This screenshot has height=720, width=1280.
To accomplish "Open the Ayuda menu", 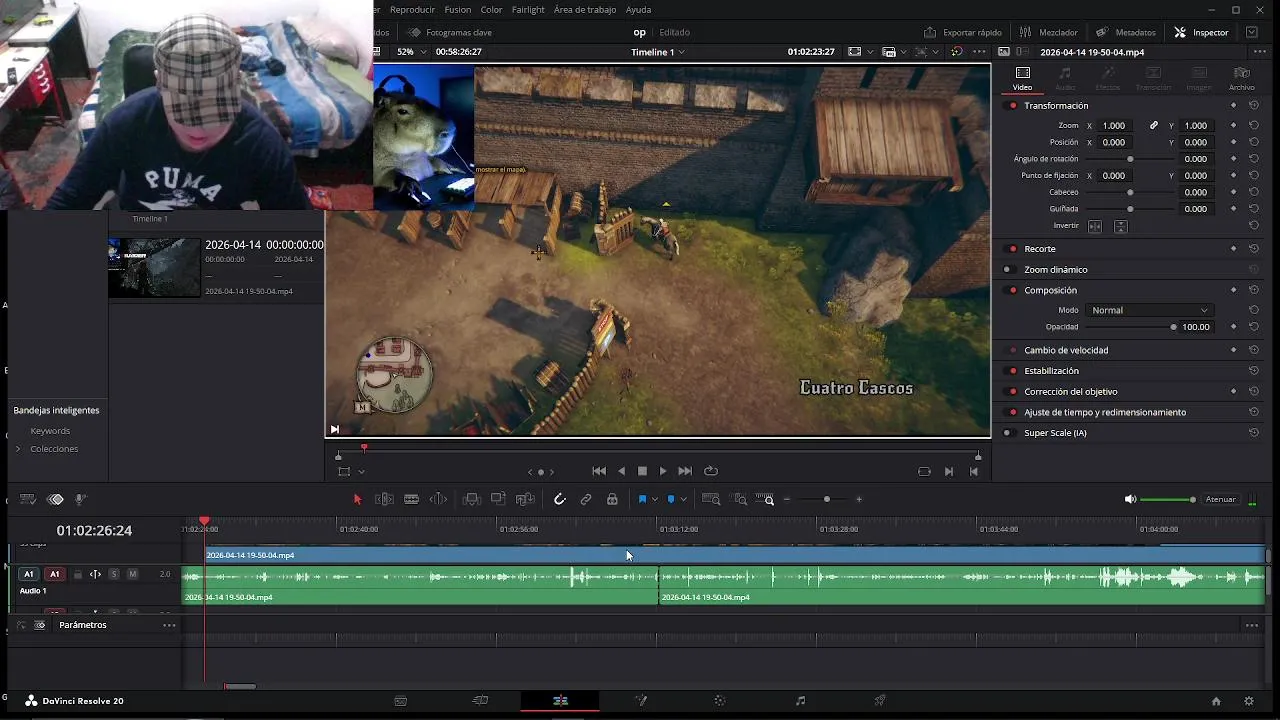I will [638, 10].
